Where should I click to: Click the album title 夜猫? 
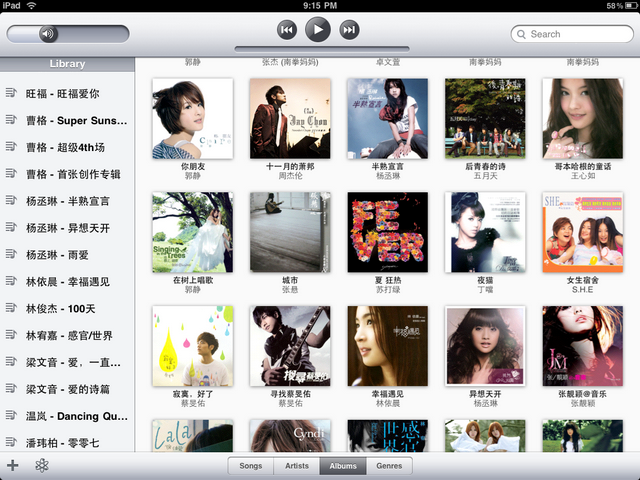(x=485, y=280)
